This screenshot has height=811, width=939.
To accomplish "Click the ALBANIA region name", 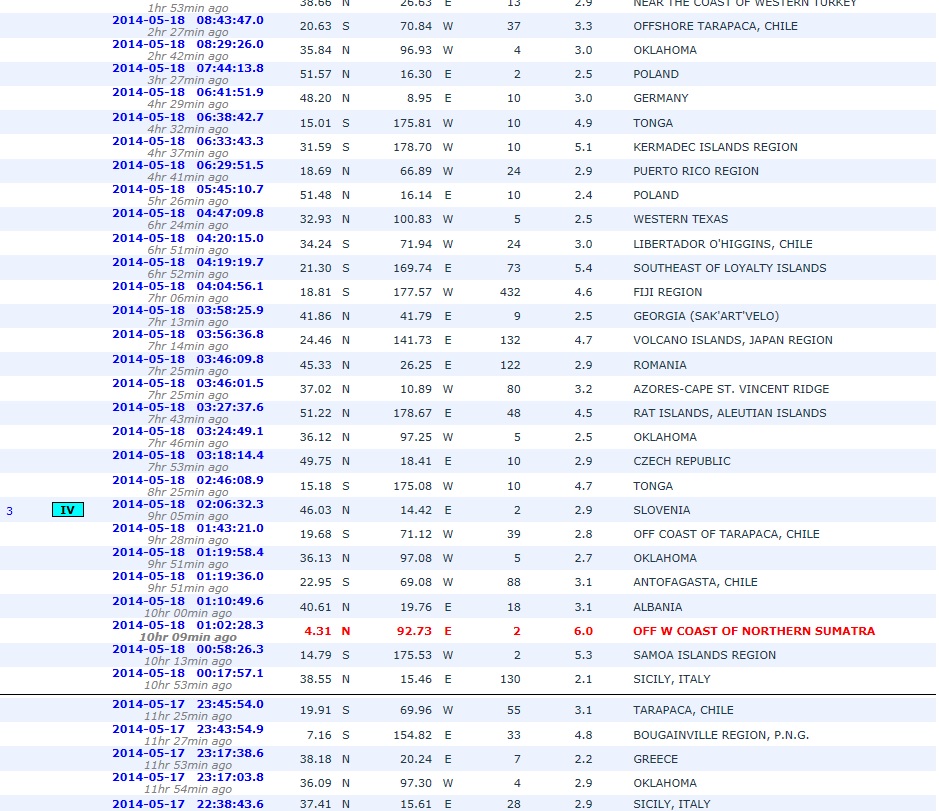I will (658, 607).
